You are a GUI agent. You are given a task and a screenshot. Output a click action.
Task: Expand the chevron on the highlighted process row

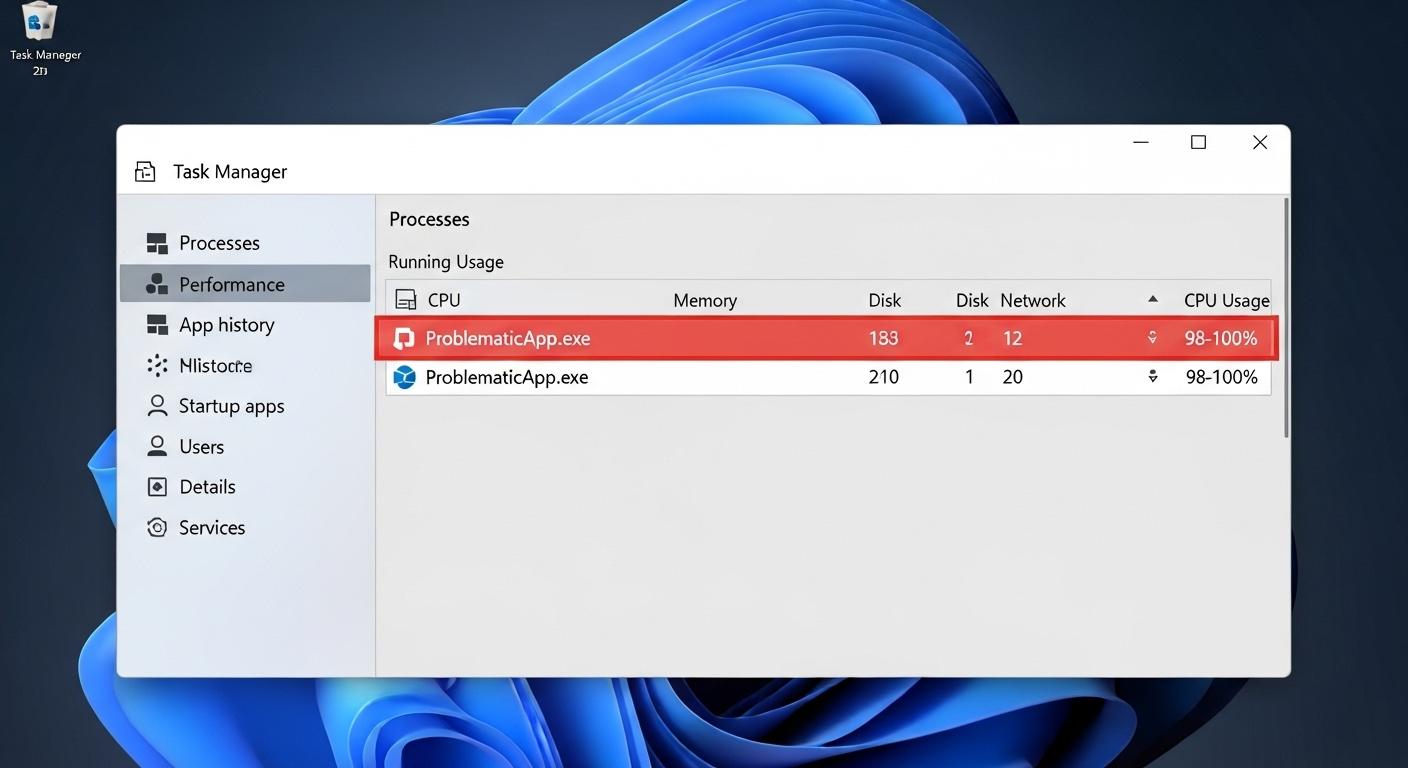pos(1152,338)
